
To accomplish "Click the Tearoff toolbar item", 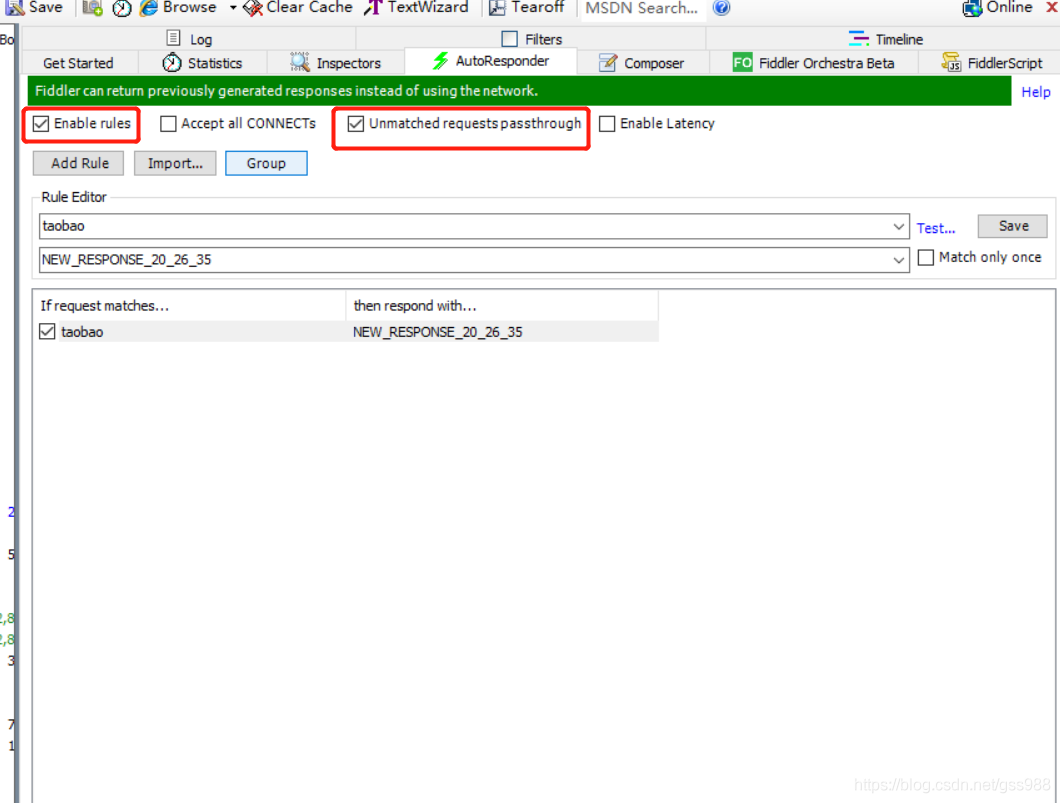I will (527, 7).
